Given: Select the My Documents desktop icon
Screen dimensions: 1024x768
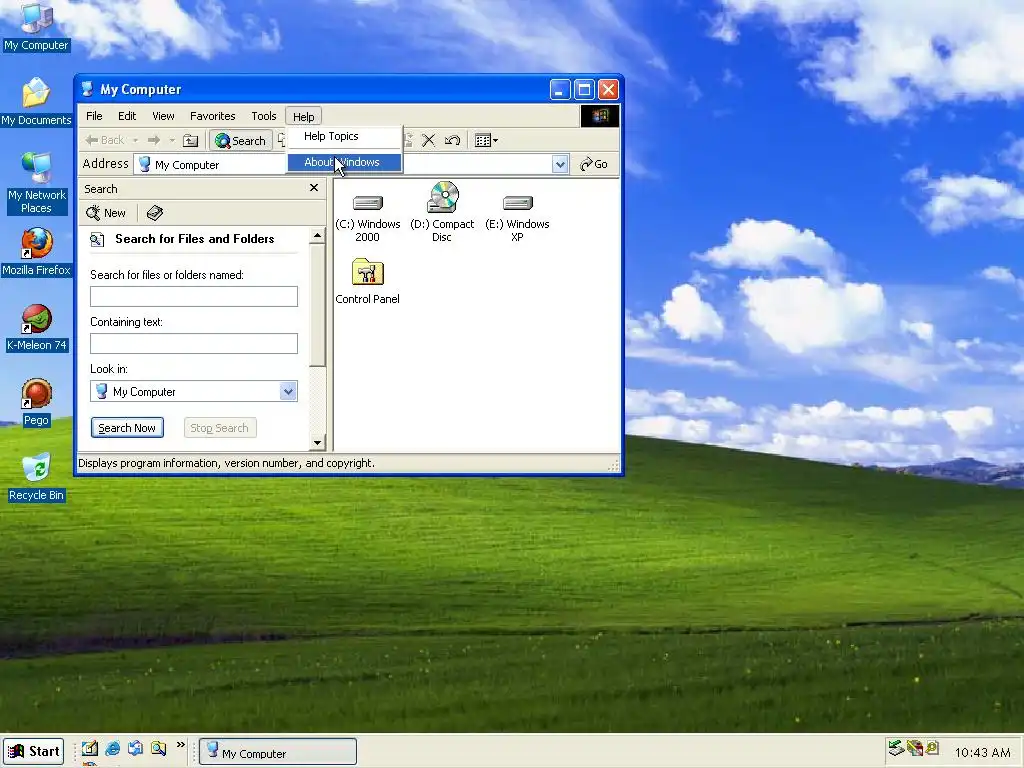Looking at the screenshot, I should pos(36,102).
